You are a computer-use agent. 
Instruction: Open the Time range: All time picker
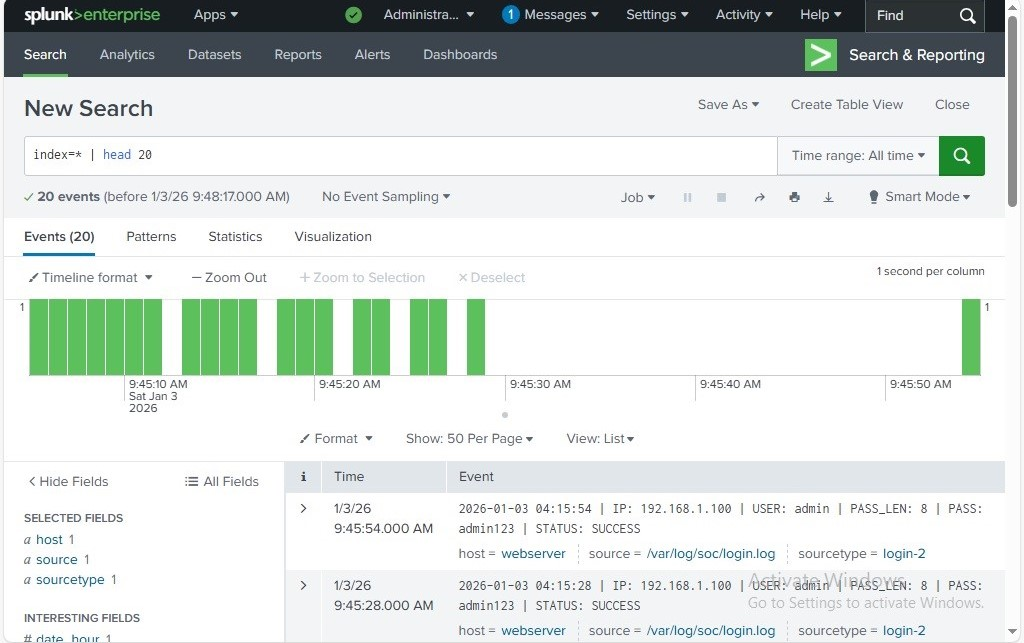point(858,155)
